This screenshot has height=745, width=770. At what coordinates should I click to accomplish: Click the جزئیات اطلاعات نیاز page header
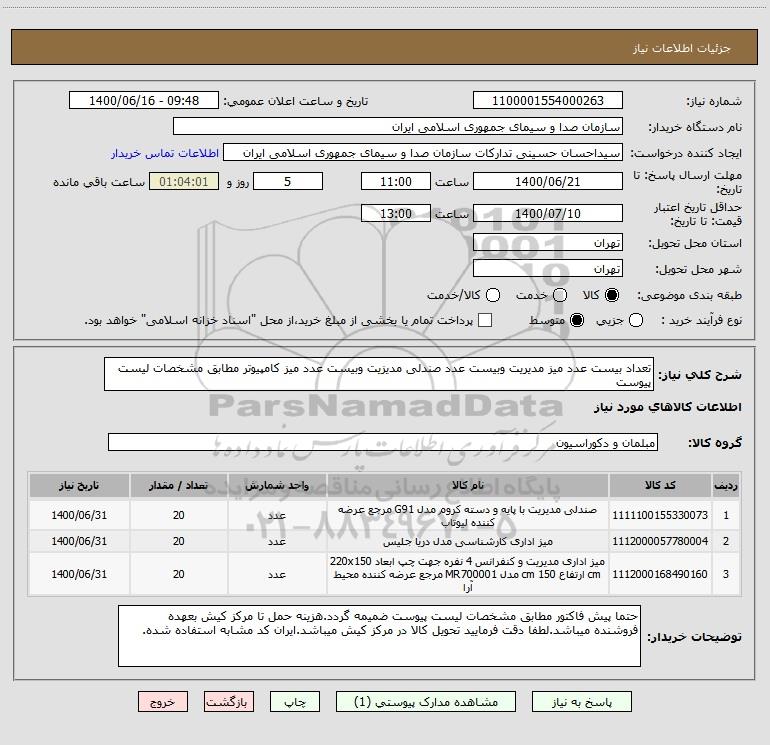[681, 48]
